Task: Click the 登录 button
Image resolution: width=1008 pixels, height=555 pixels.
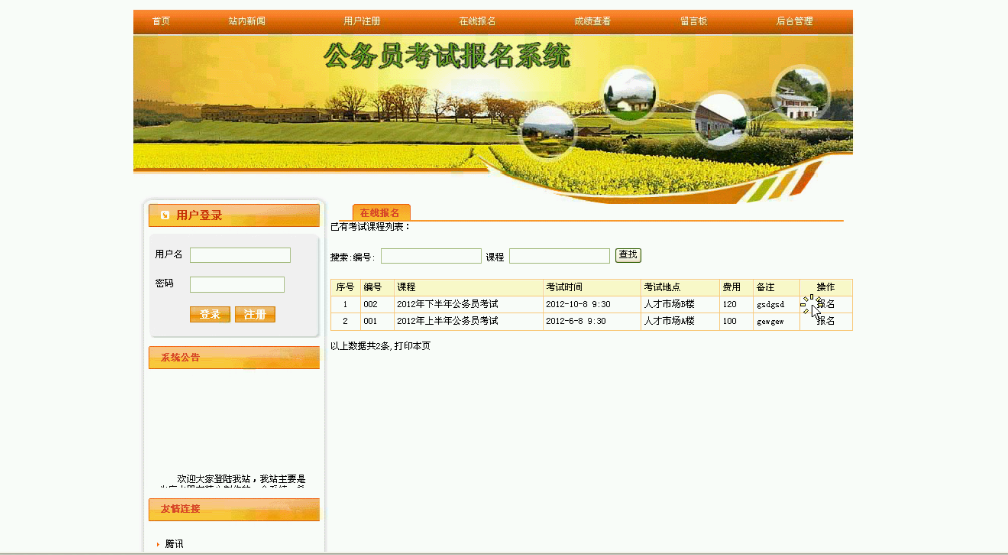Action: pos(210,314)
